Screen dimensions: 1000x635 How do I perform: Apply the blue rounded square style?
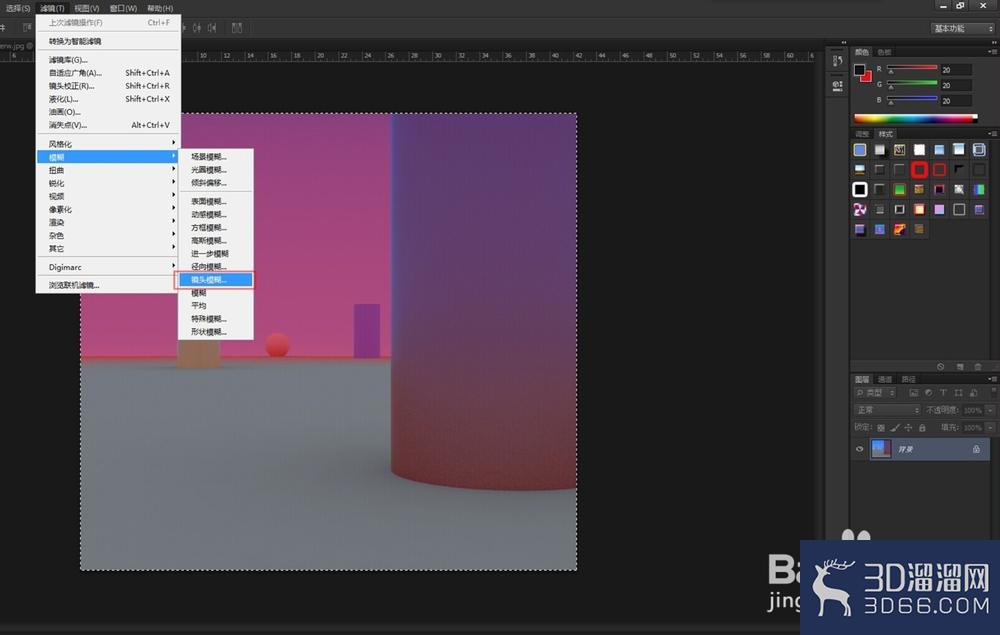pyautogui.click(x=860, y=150)
